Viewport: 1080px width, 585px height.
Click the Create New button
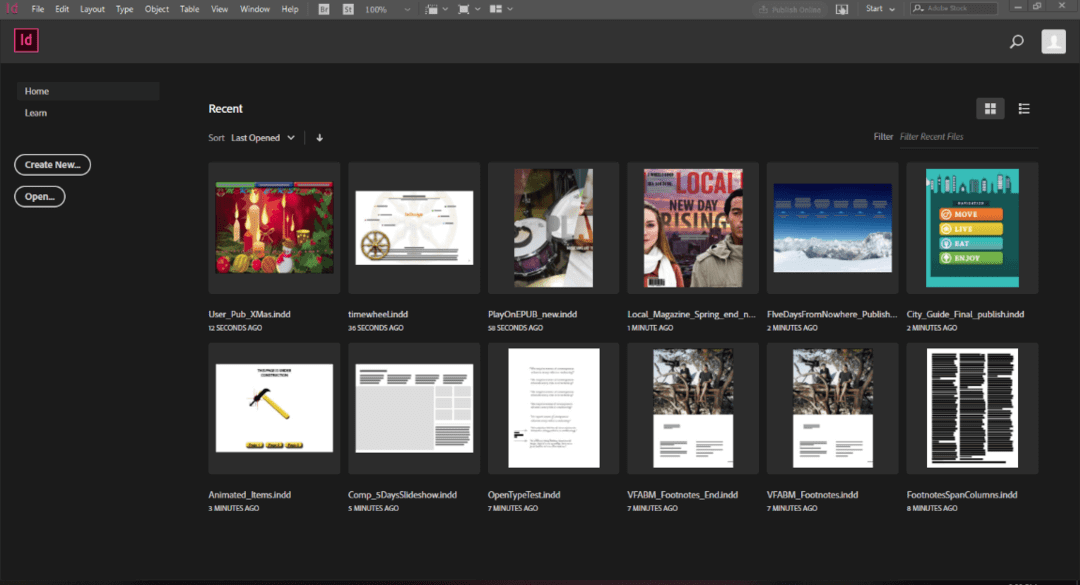click(x=52, y=164)
